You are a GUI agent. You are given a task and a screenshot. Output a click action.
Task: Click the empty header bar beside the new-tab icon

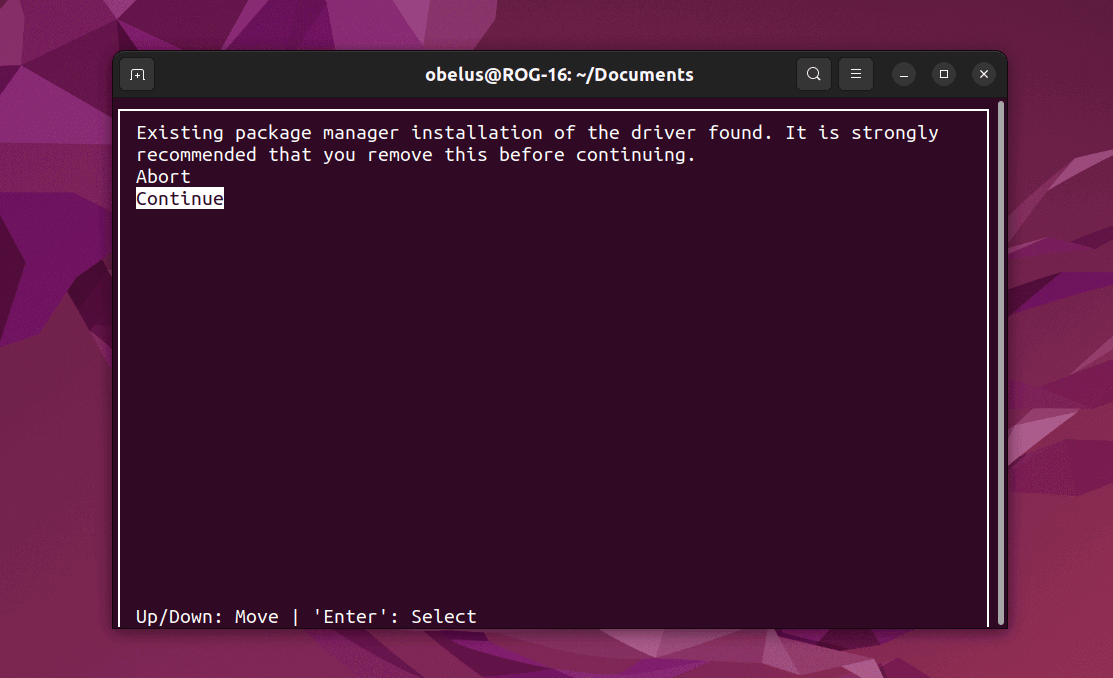(x=284, y=75)
